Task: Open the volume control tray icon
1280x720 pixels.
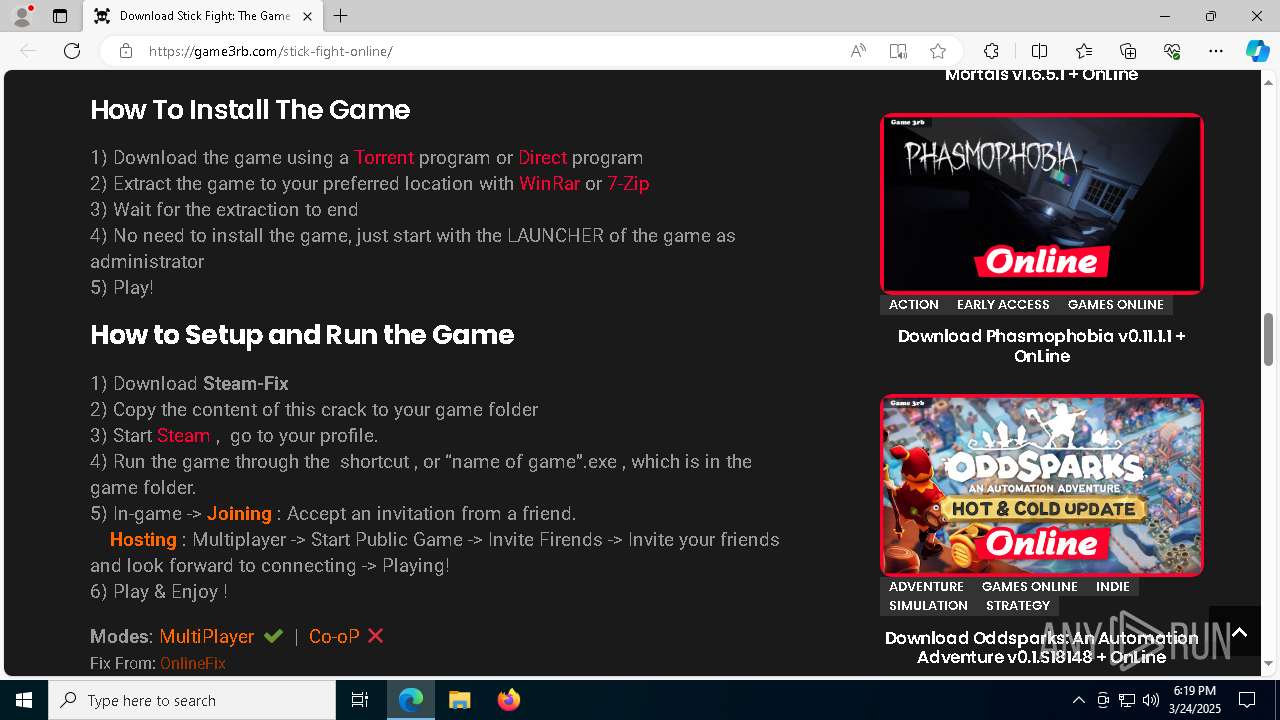Action: click(x=1151, y=700)
